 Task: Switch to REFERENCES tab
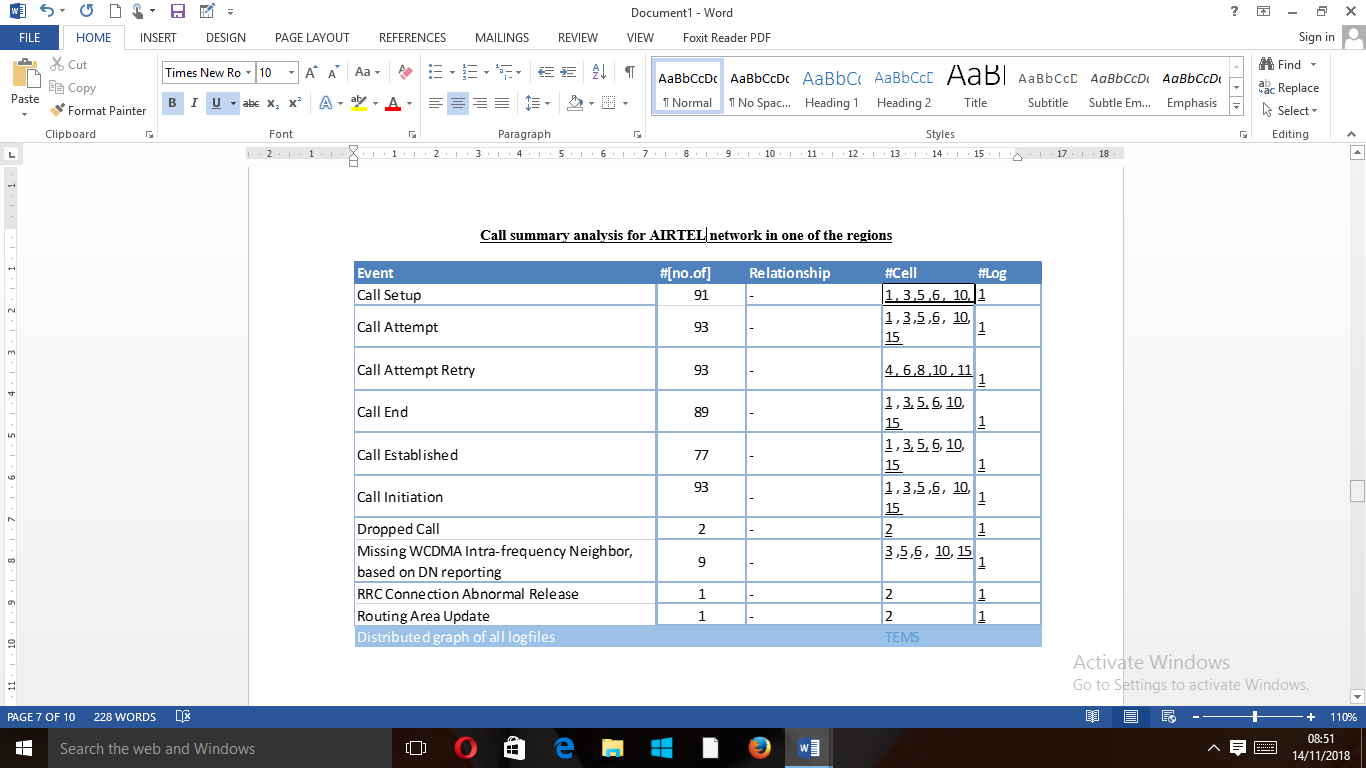click(x=412, y=38)
